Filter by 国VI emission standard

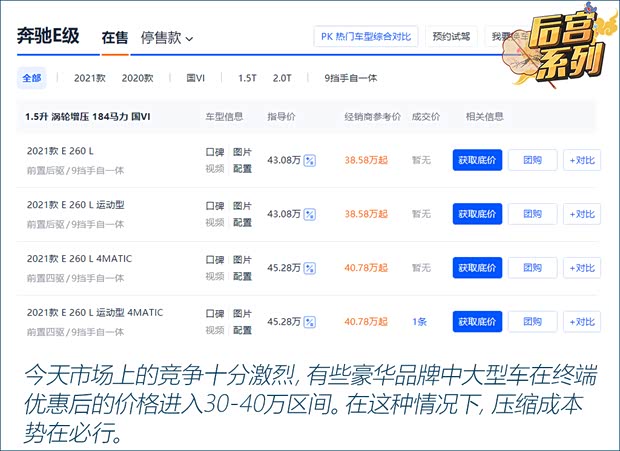pos(195,78)
